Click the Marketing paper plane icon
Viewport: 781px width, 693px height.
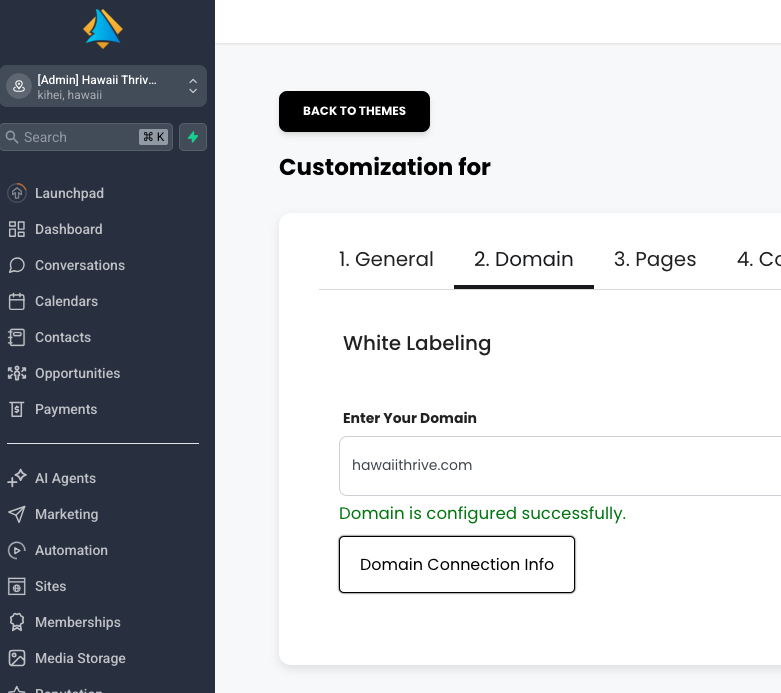pos(17,514)
